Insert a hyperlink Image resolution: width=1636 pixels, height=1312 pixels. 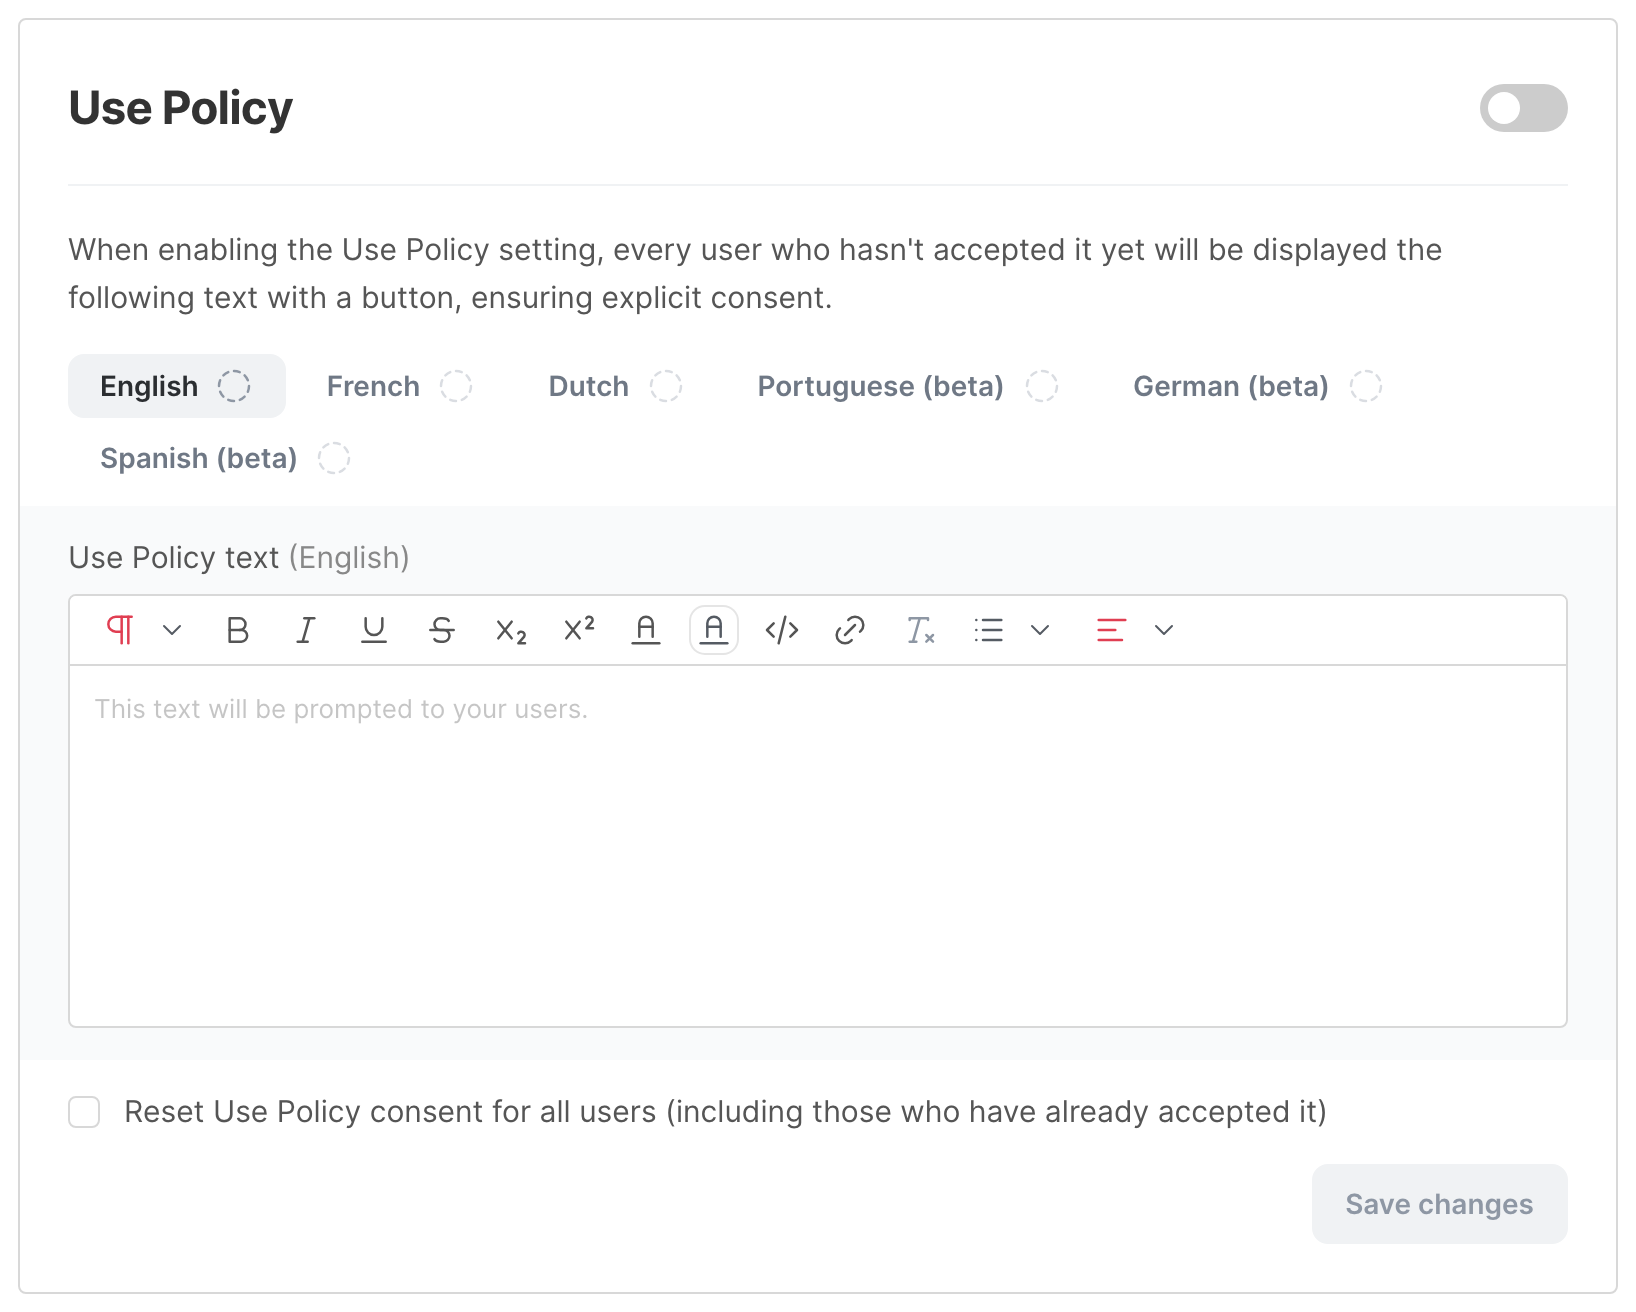click(x=850, y=630)
